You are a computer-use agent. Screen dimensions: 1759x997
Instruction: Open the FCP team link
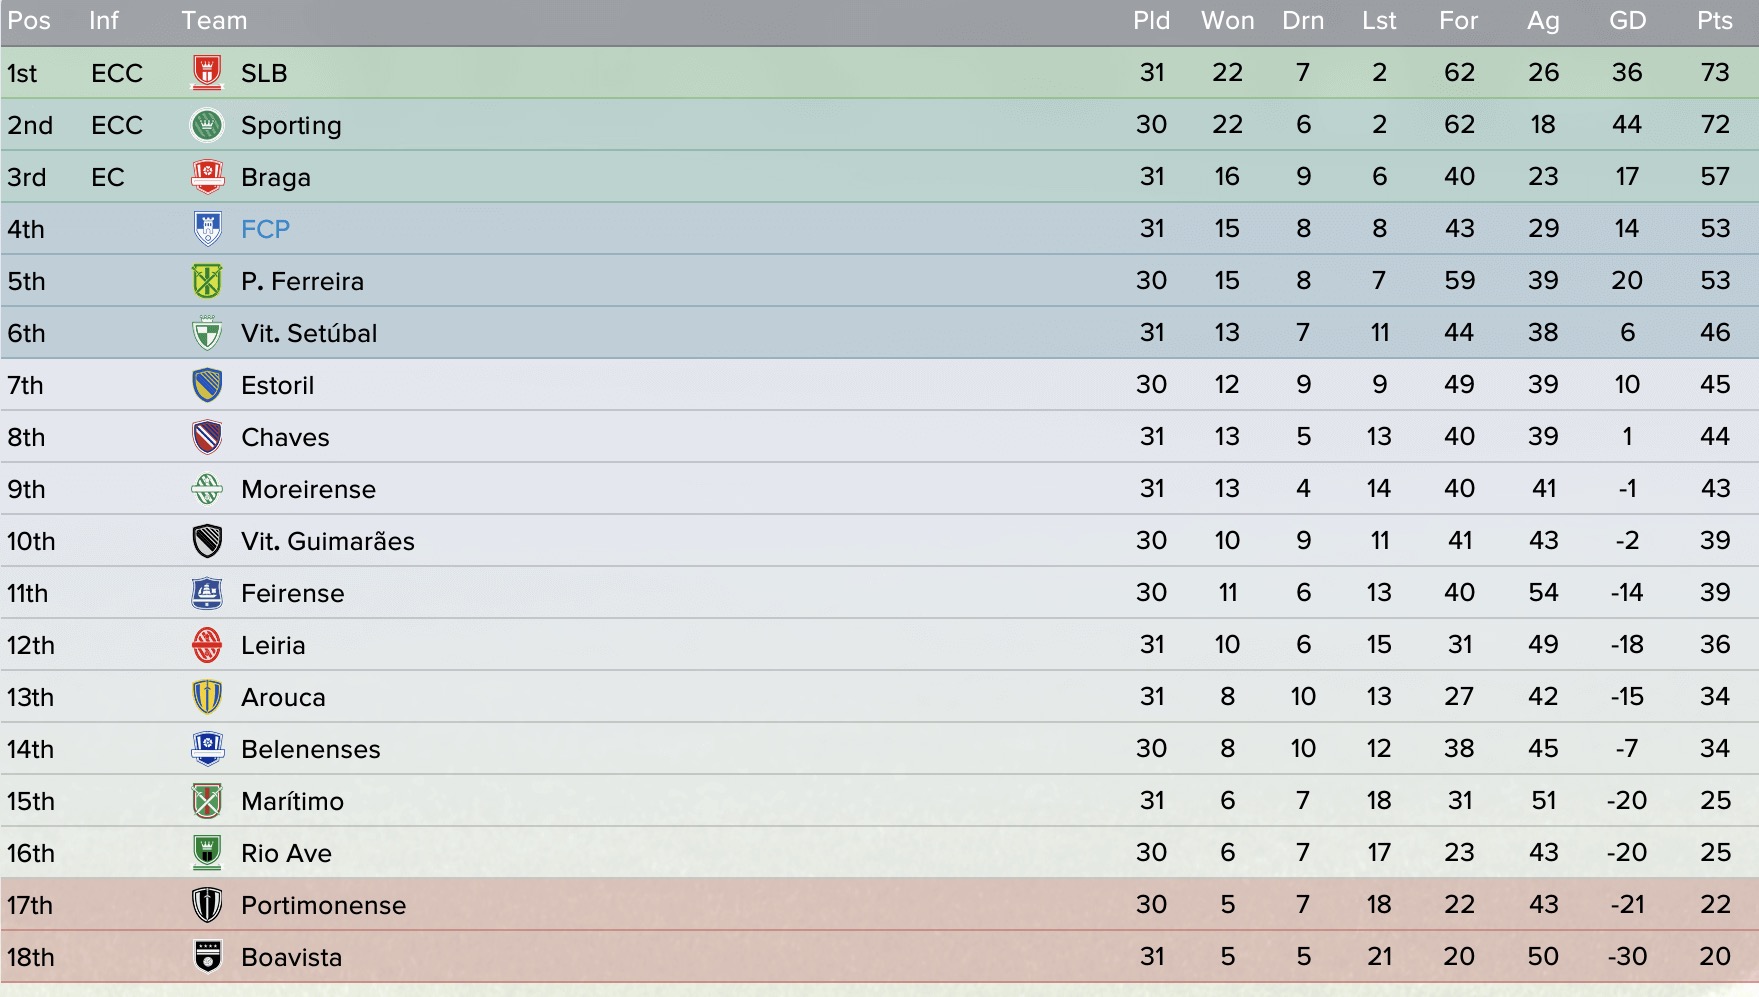265,229
